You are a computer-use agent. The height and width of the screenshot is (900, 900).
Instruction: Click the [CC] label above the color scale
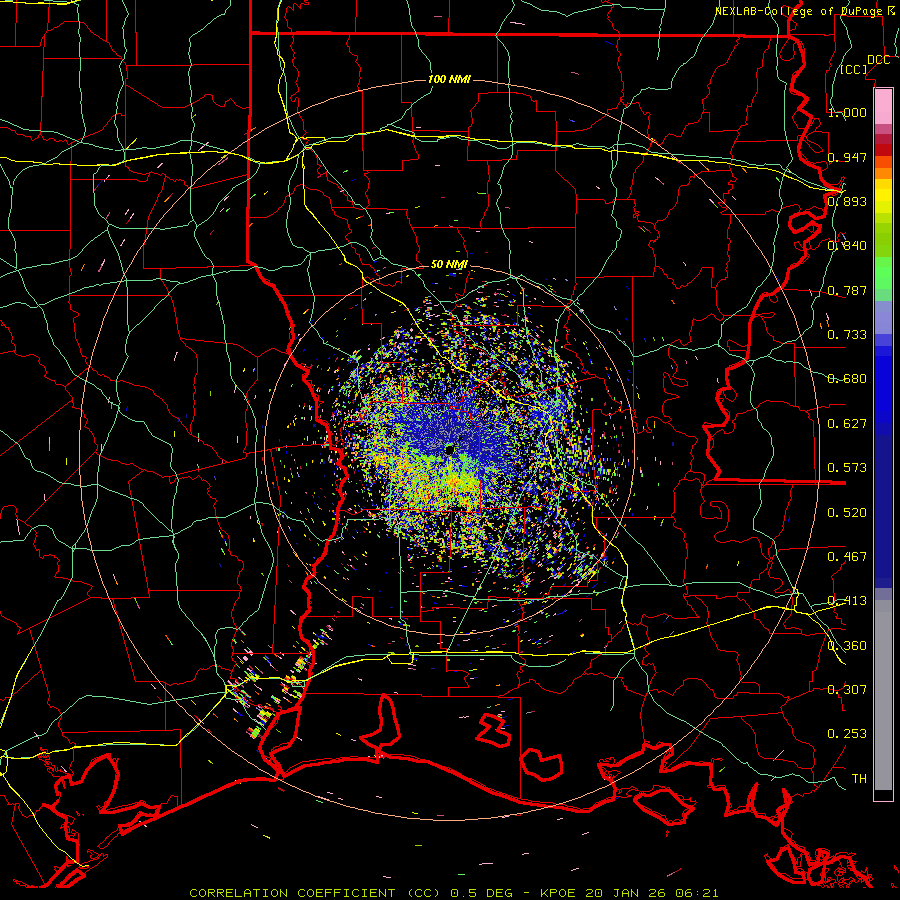pos(854,69)
